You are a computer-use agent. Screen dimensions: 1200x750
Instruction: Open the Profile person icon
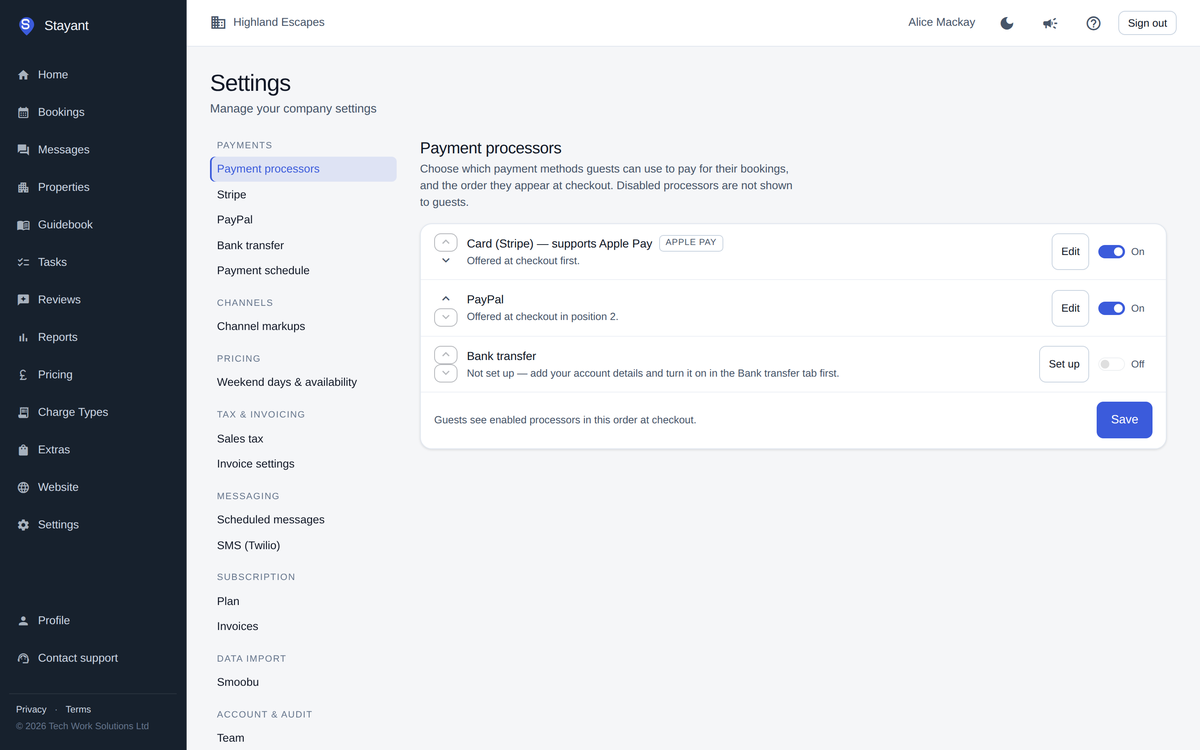23,621
